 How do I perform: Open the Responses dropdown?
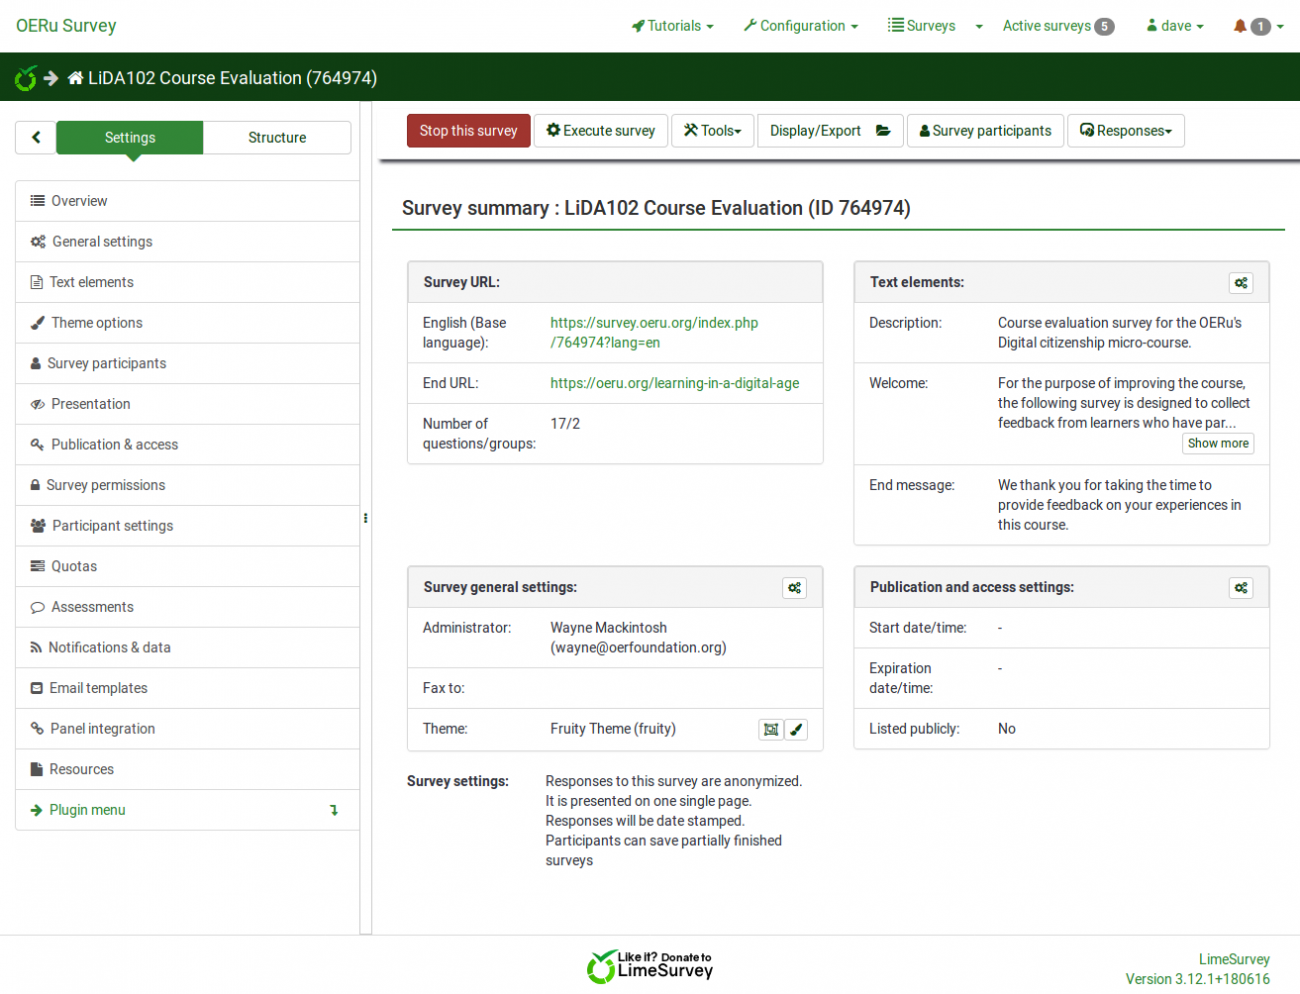click(1126, 131)
